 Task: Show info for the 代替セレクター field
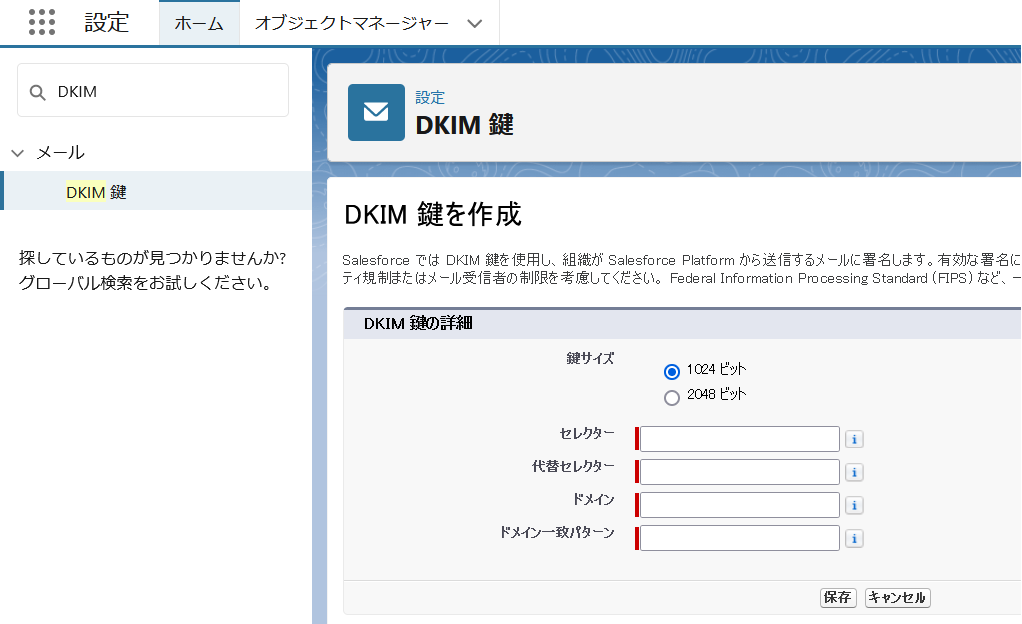click(x=854, y=472)
